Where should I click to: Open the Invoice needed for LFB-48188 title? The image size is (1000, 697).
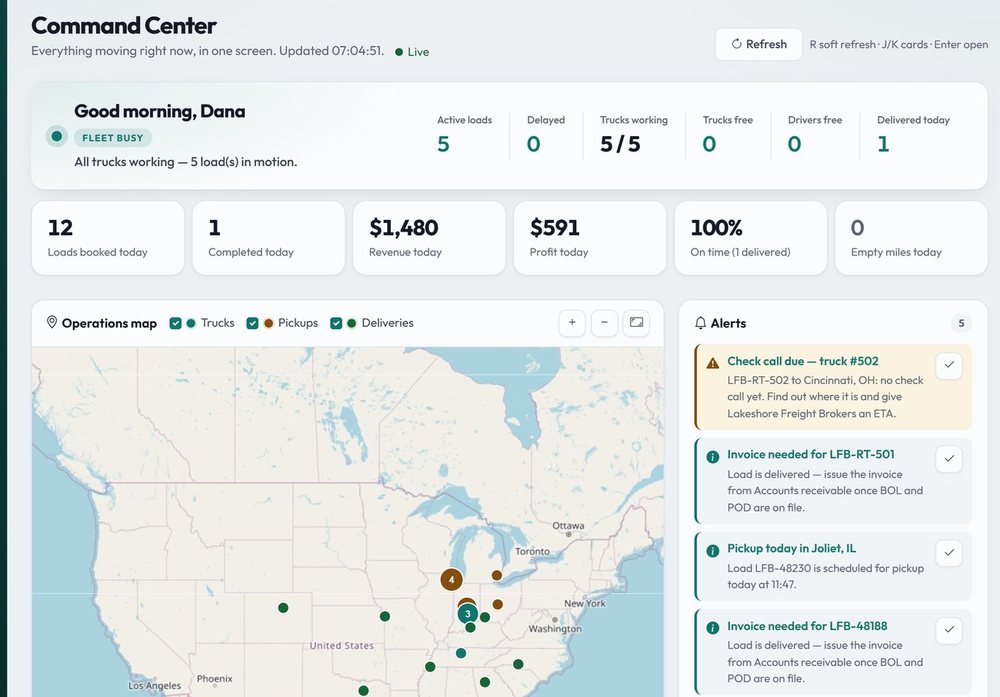(x=807, y=626)
